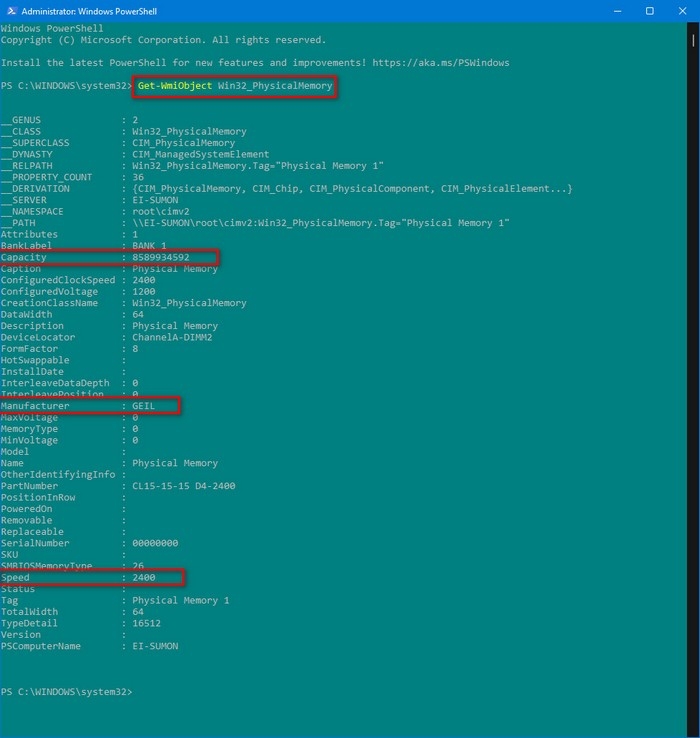700x738 pixels.
Task: Close the PowerShell window
Action: pyautogui.click(x=682, y=11)
